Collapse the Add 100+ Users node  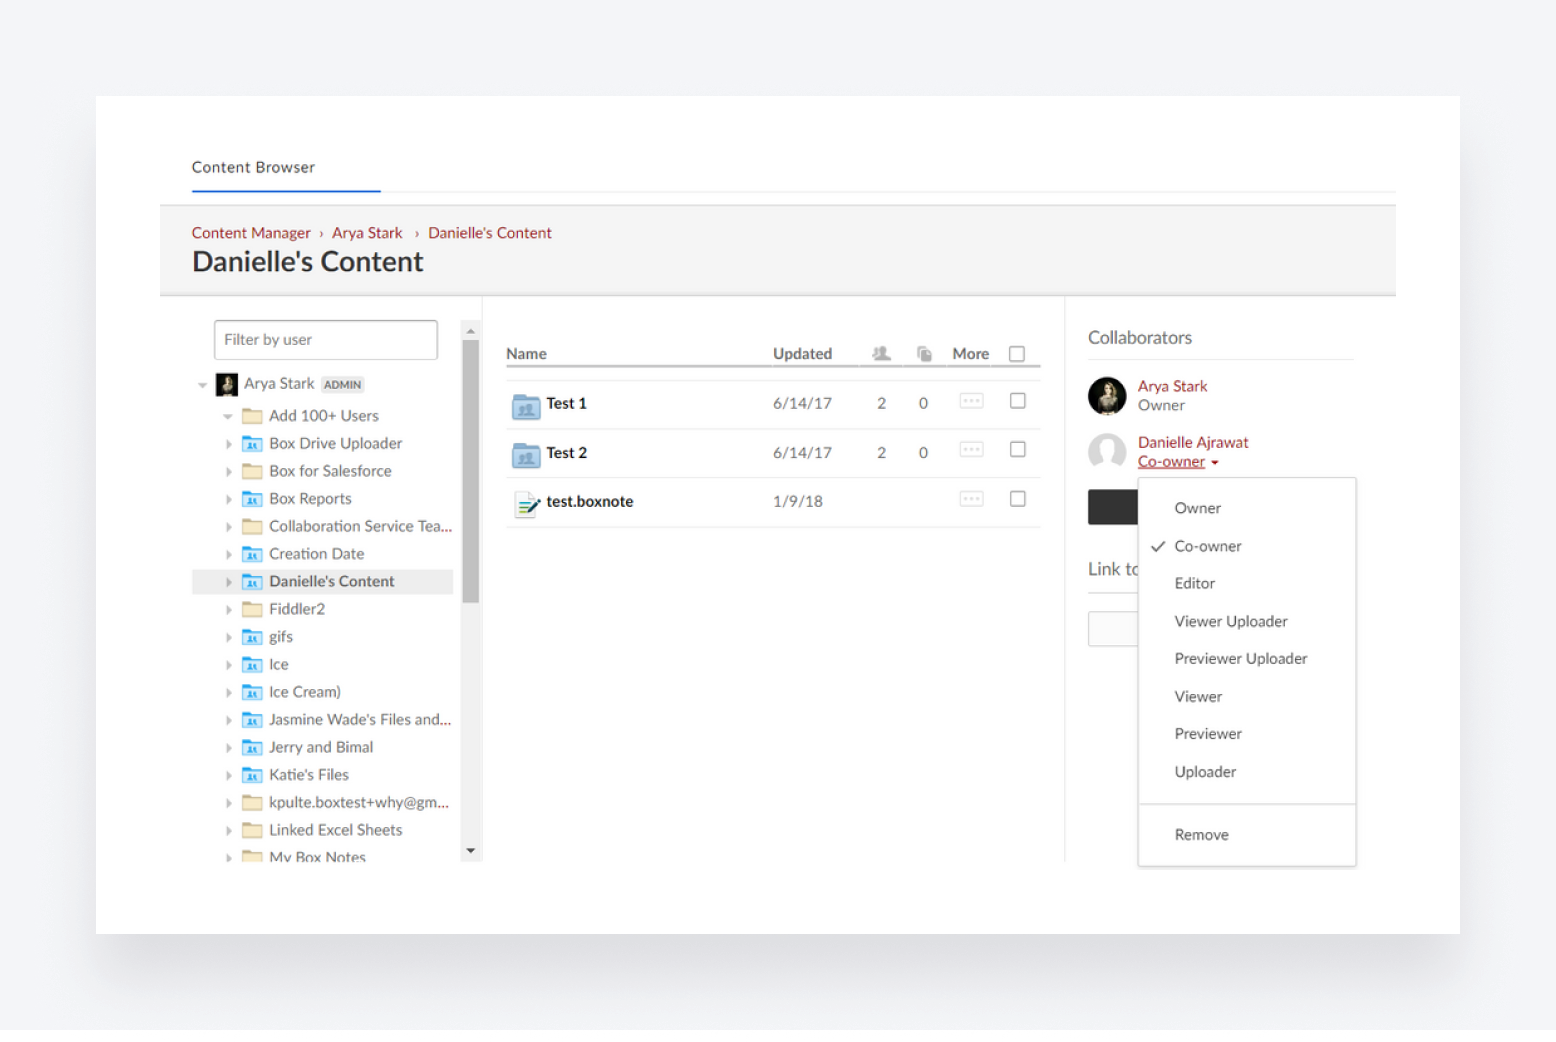click(x=229, y=415)
